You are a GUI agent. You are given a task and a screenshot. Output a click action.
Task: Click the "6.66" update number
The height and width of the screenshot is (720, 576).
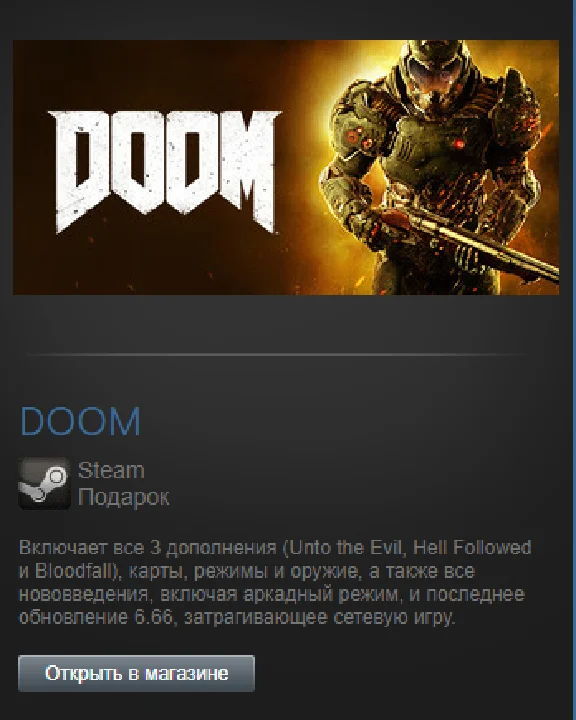coord(153,617)
